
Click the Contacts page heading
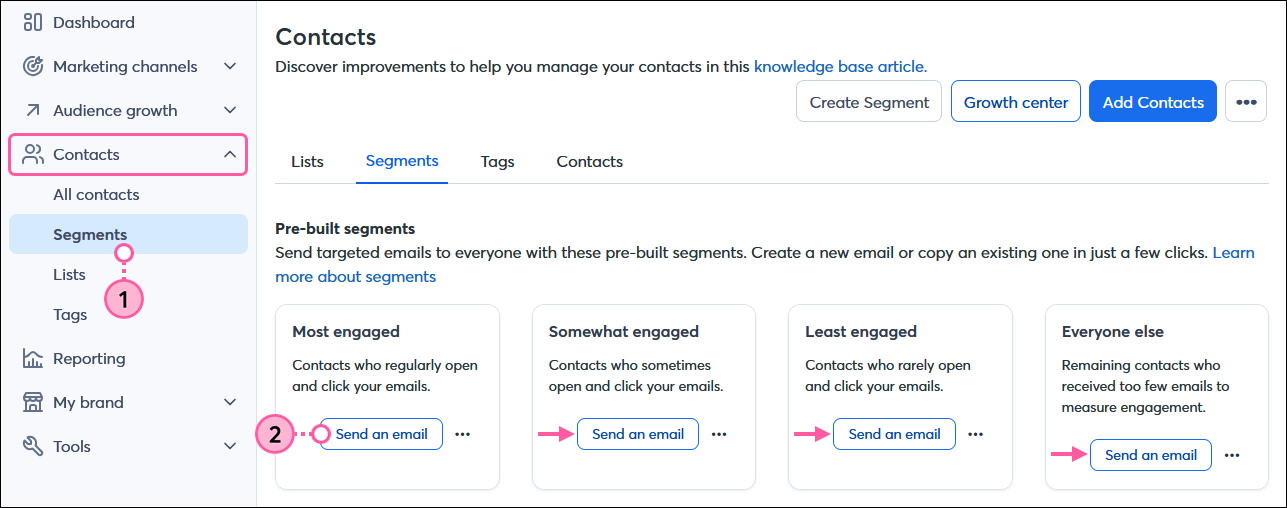tap(326, 37)
